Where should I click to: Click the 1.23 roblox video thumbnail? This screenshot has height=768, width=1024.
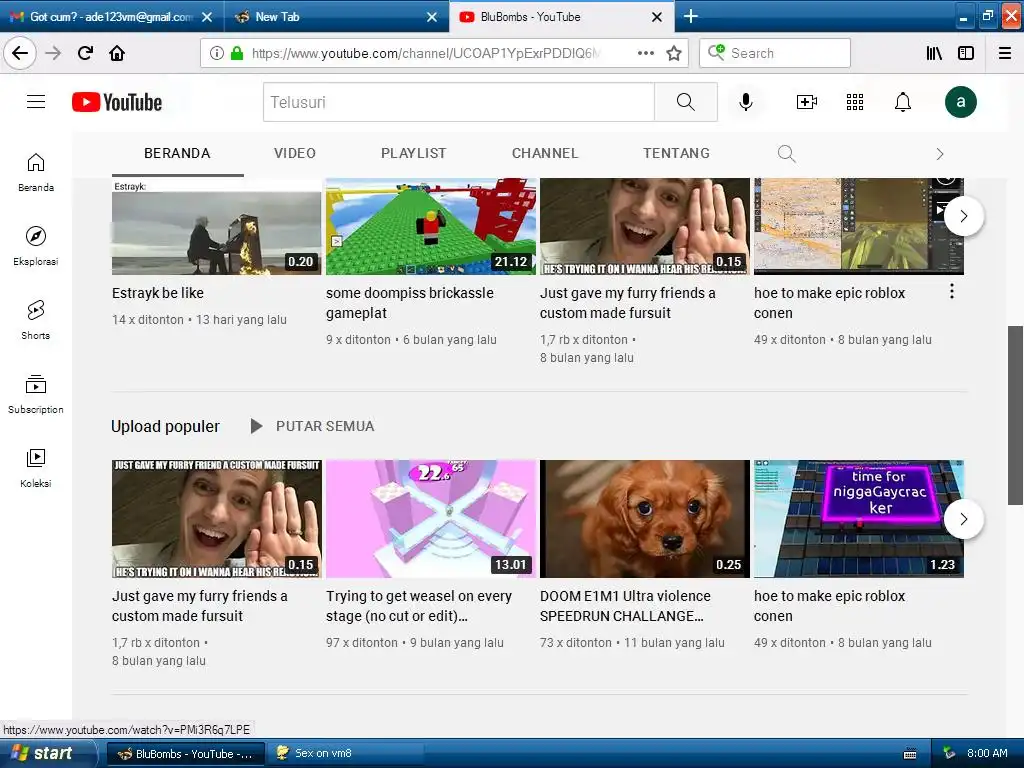coord(859,519)
